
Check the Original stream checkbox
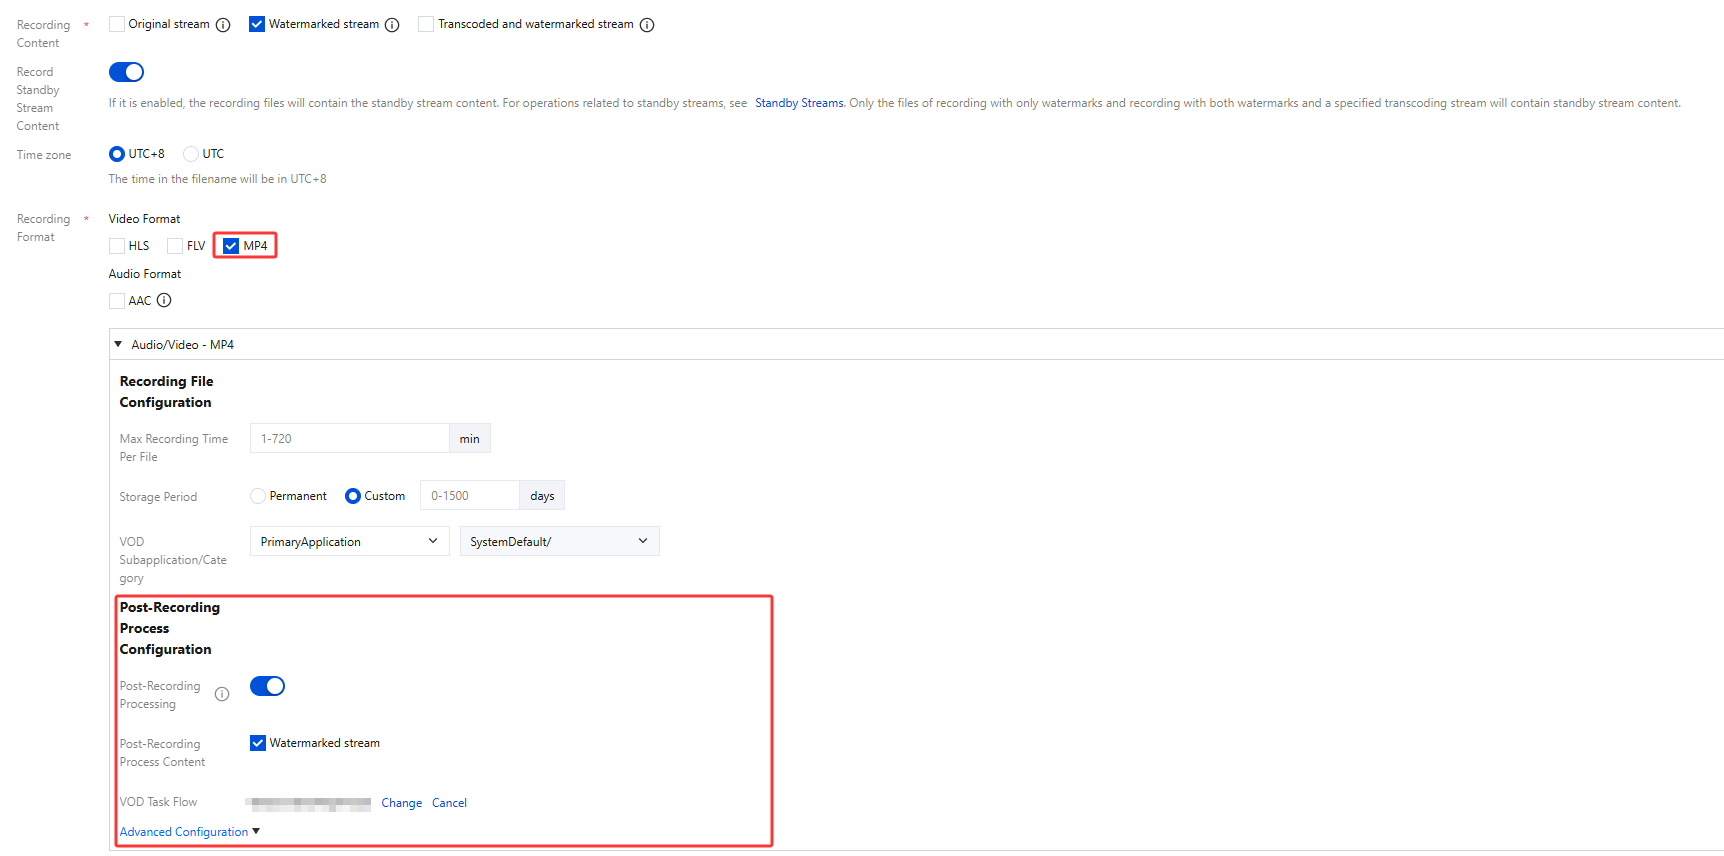coord(117,24)
